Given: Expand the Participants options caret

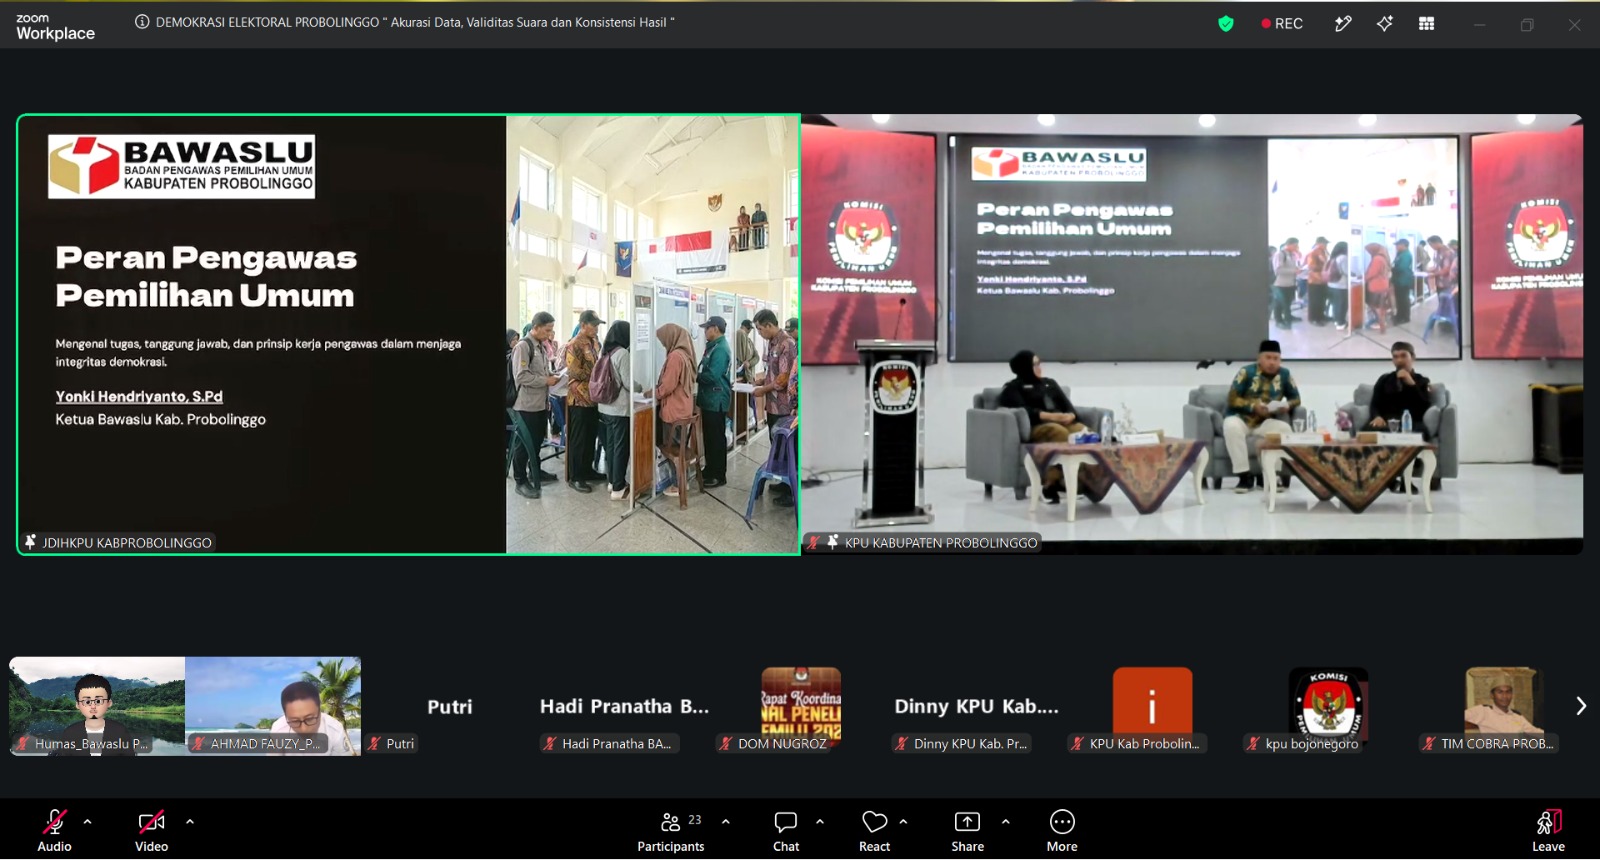Looking at the screenshot, I should (726, 822).
